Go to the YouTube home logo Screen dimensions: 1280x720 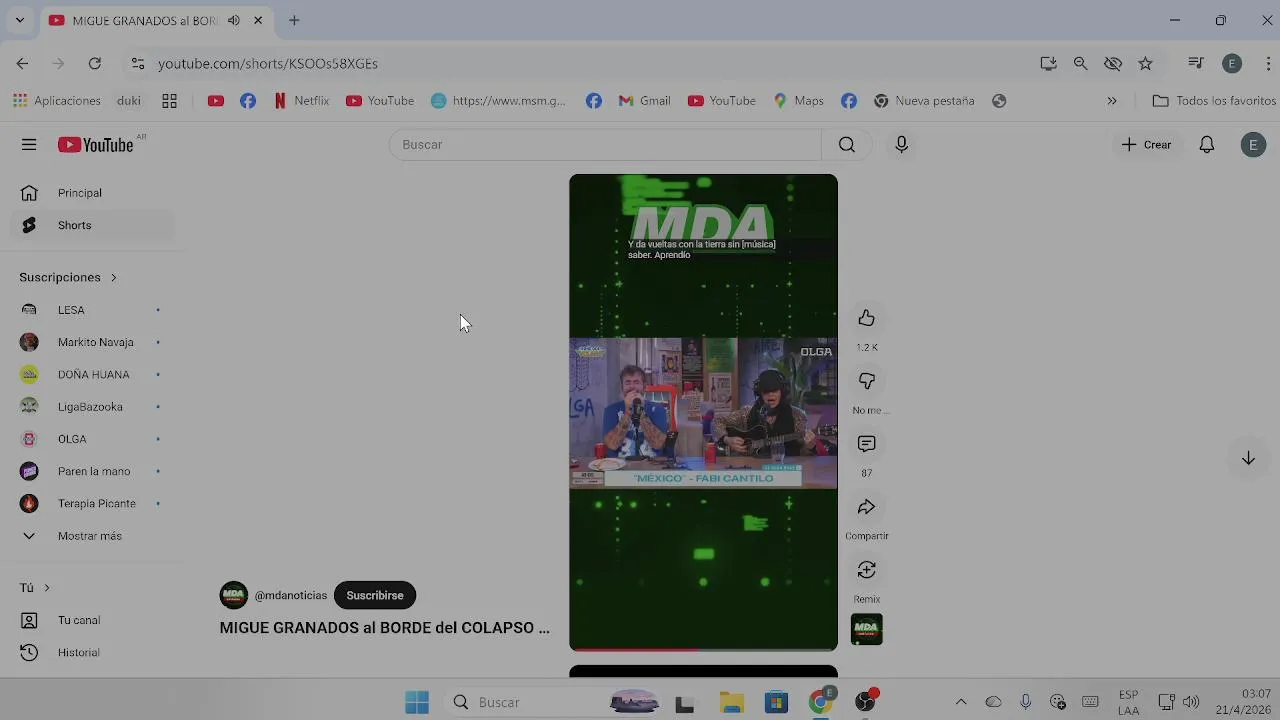[x=96, y=145]
